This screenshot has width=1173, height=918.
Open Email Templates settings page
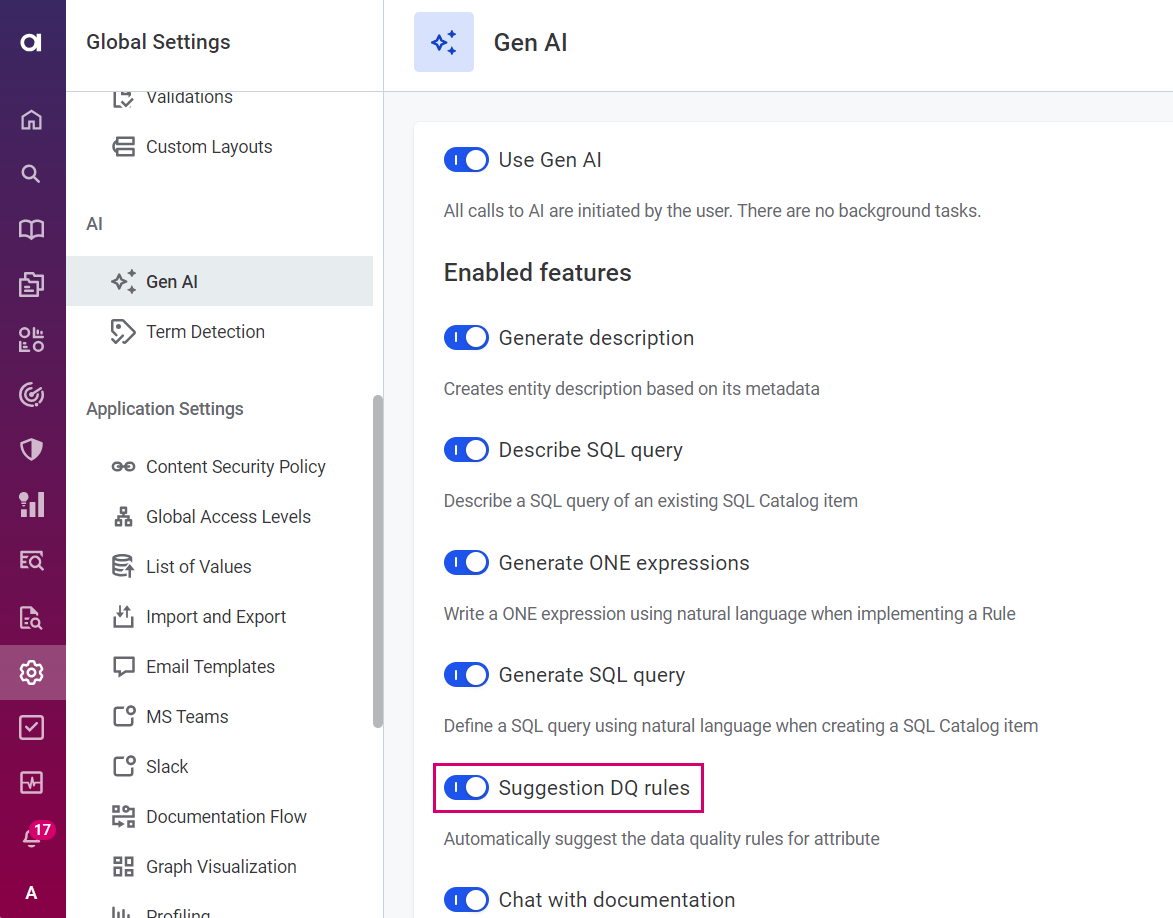coord(210,667)
